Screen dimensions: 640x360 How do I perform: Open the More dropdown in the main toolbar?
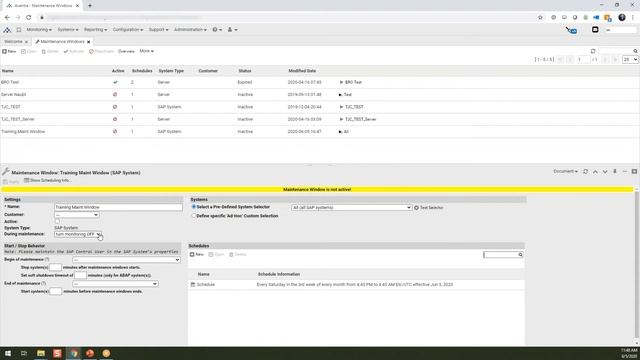(147, 51)
